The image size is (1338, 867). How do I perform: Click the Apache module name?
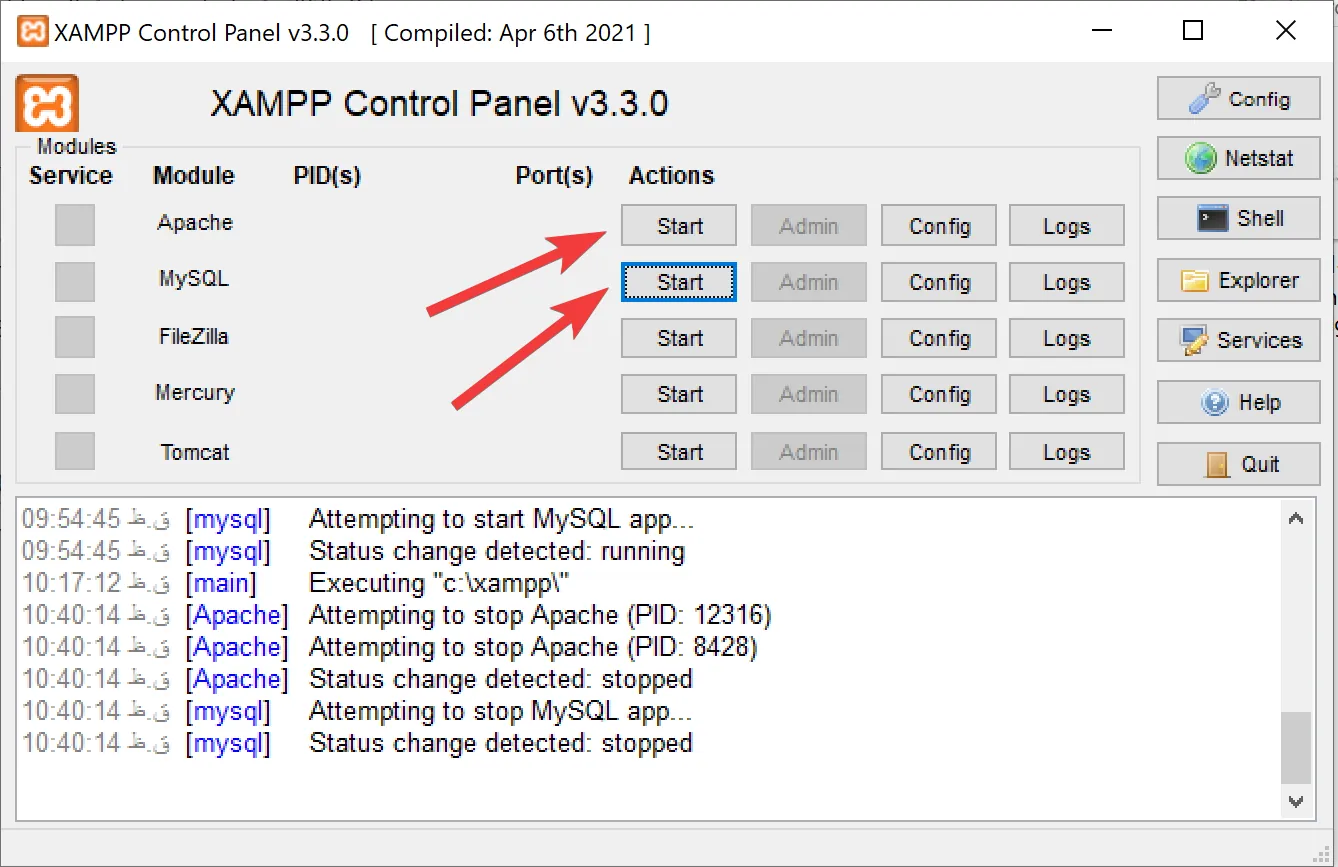pyautogui.click(x=195, y=222)
